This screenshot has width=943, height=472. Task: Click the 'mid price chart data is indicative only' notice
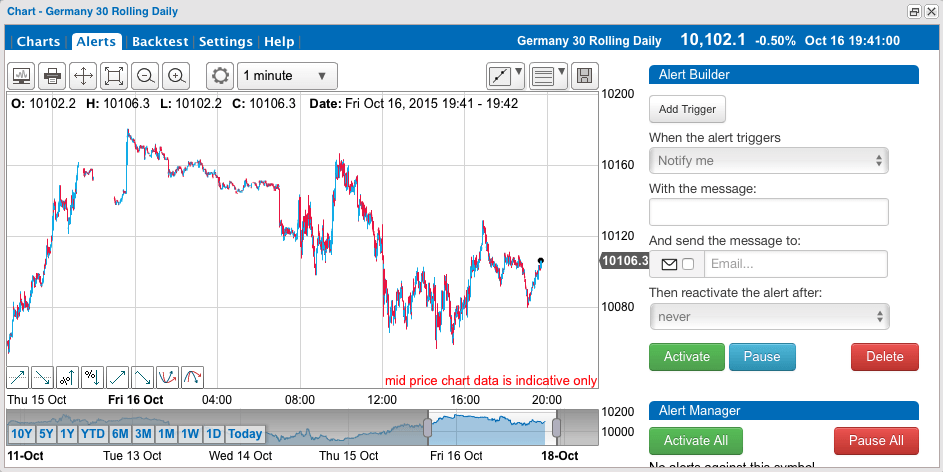(x=491, y=381)
